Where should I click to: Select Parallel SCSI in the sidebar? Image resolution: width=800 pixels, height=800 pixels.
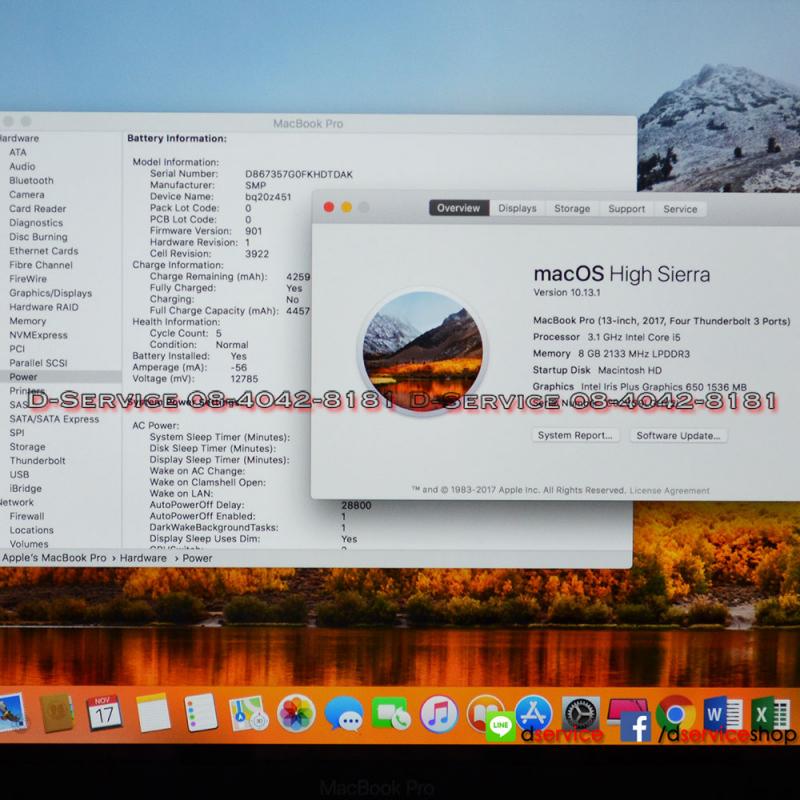(x=38, y=363)
